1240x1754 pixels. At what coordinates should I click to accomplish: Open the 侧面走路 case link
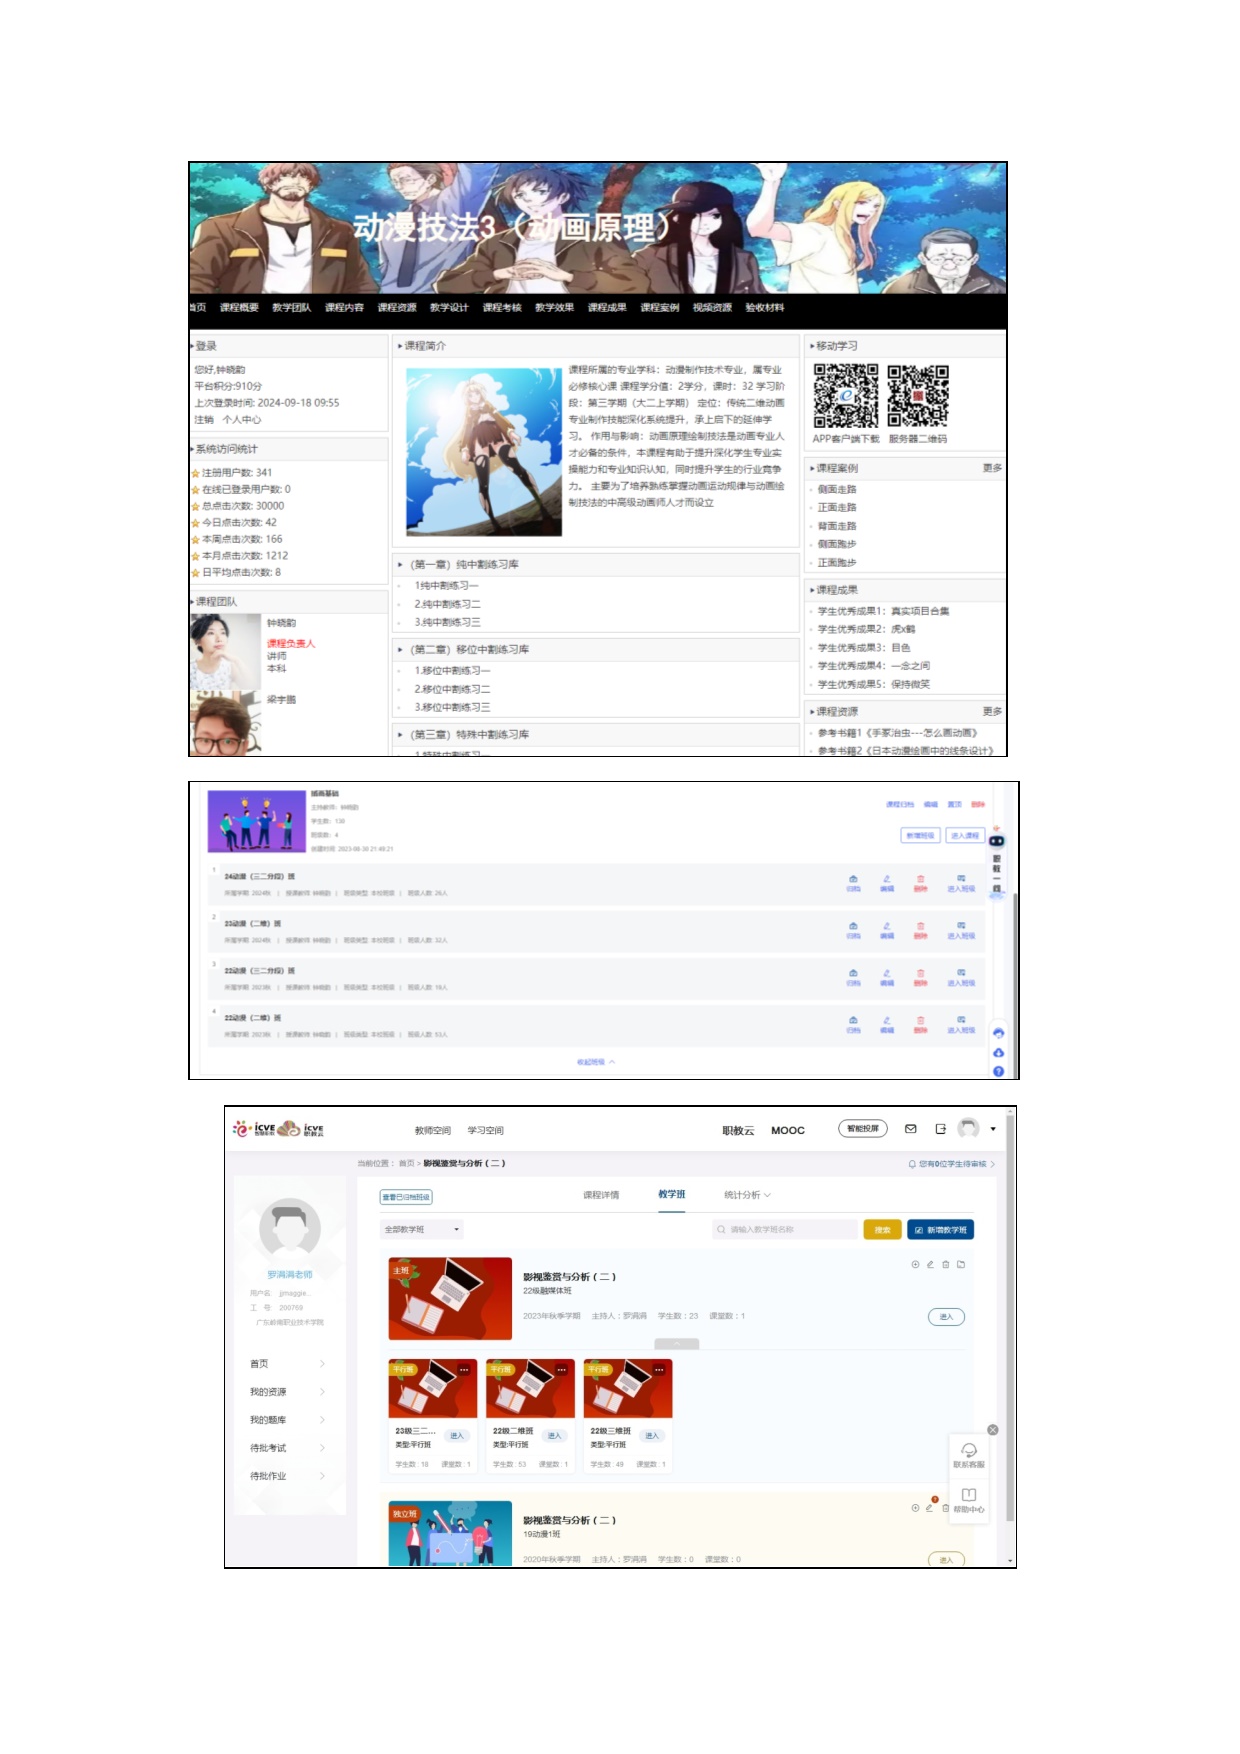(x=837, y=489)
